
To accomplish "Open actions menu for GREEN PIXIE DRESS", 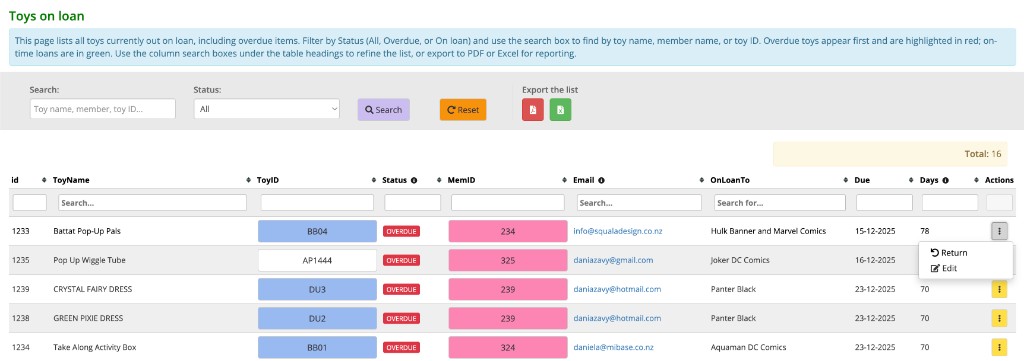I will (1000, 318).
